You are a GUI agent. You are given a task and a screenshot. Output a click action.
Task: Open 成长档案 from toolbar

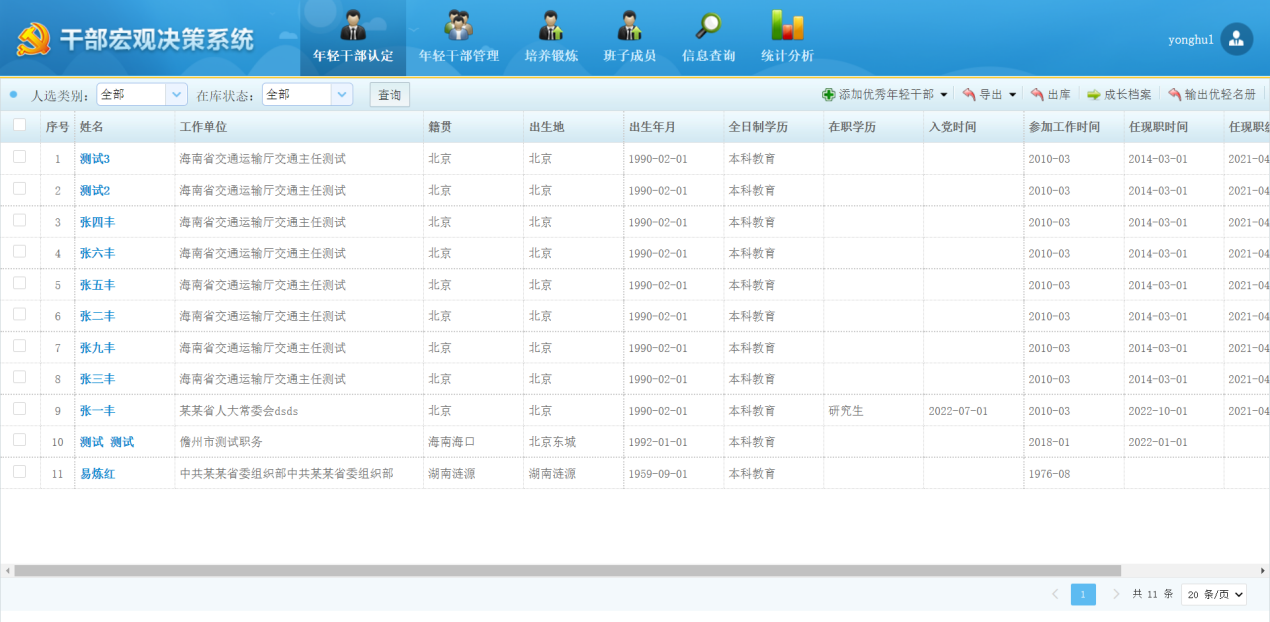pos(1119,94)
